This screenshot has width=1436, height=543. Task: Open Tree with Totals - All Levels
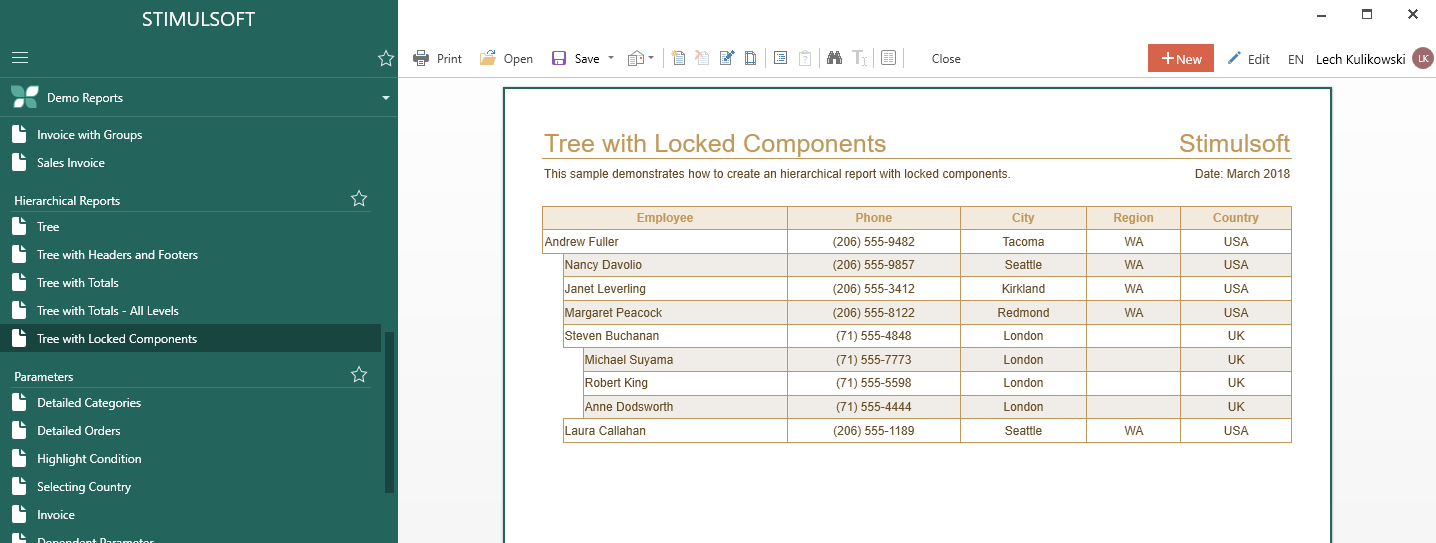tap(108, 311)
